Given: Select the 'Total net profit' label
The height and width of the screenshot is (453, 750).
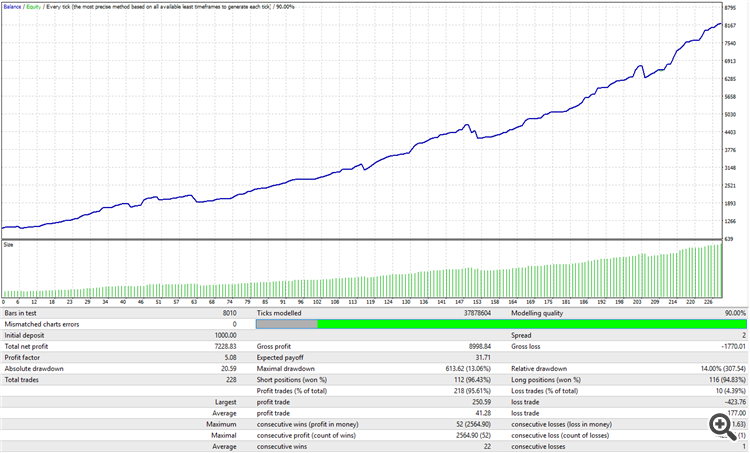Looking at the screenshot, I should [x=26, y=346].
